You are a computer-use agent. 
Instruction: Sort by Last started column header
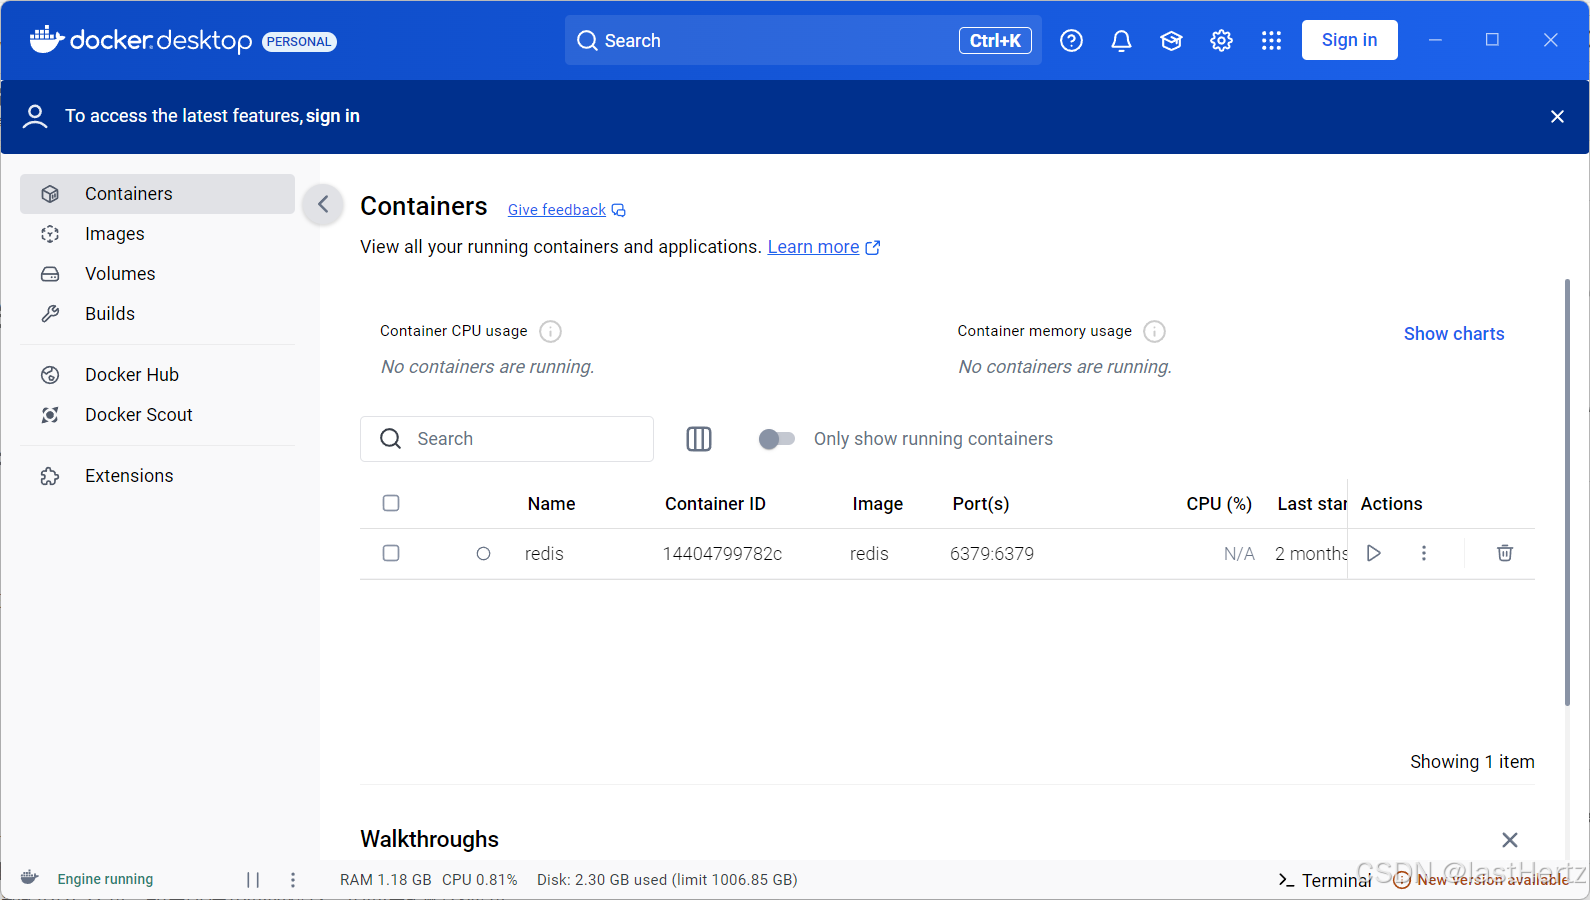click(1311, 504)
